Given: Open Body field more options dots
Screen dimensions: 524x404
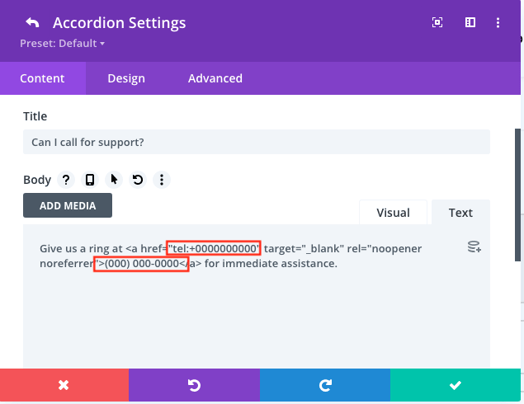Looking at the screenshot, I should tap(162, 180).
